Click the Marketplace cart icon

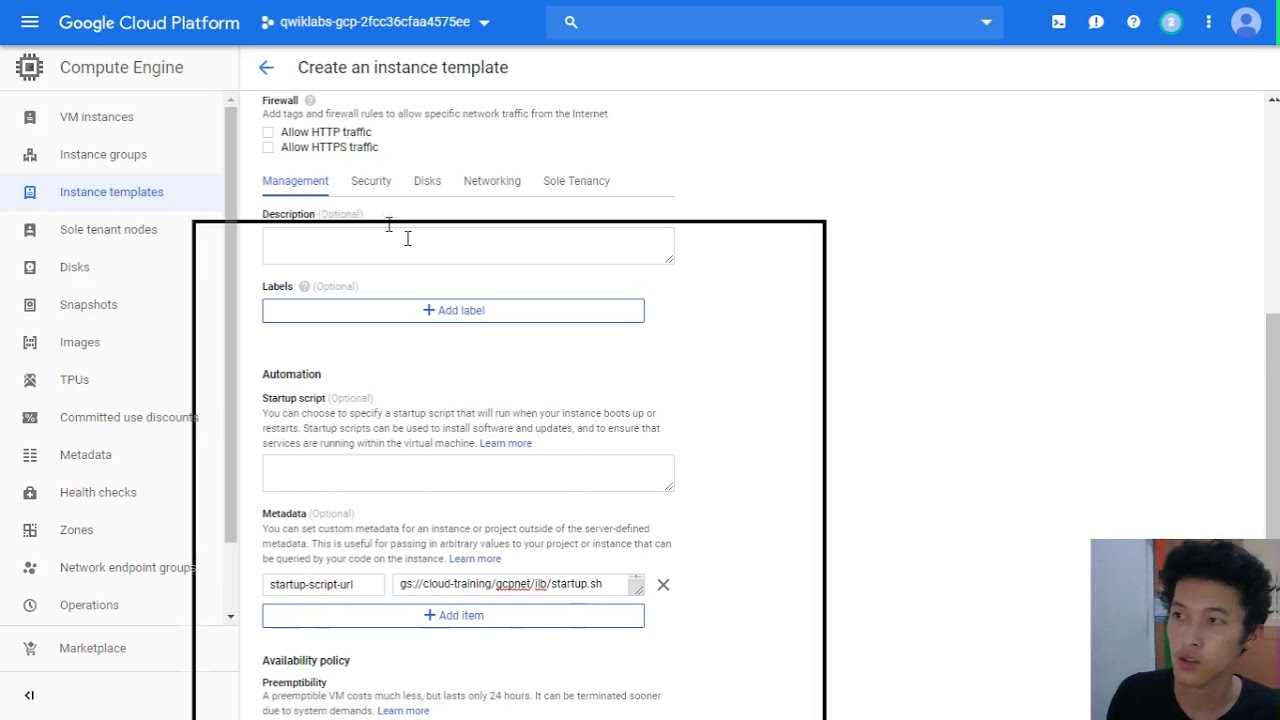pos(30,648)
